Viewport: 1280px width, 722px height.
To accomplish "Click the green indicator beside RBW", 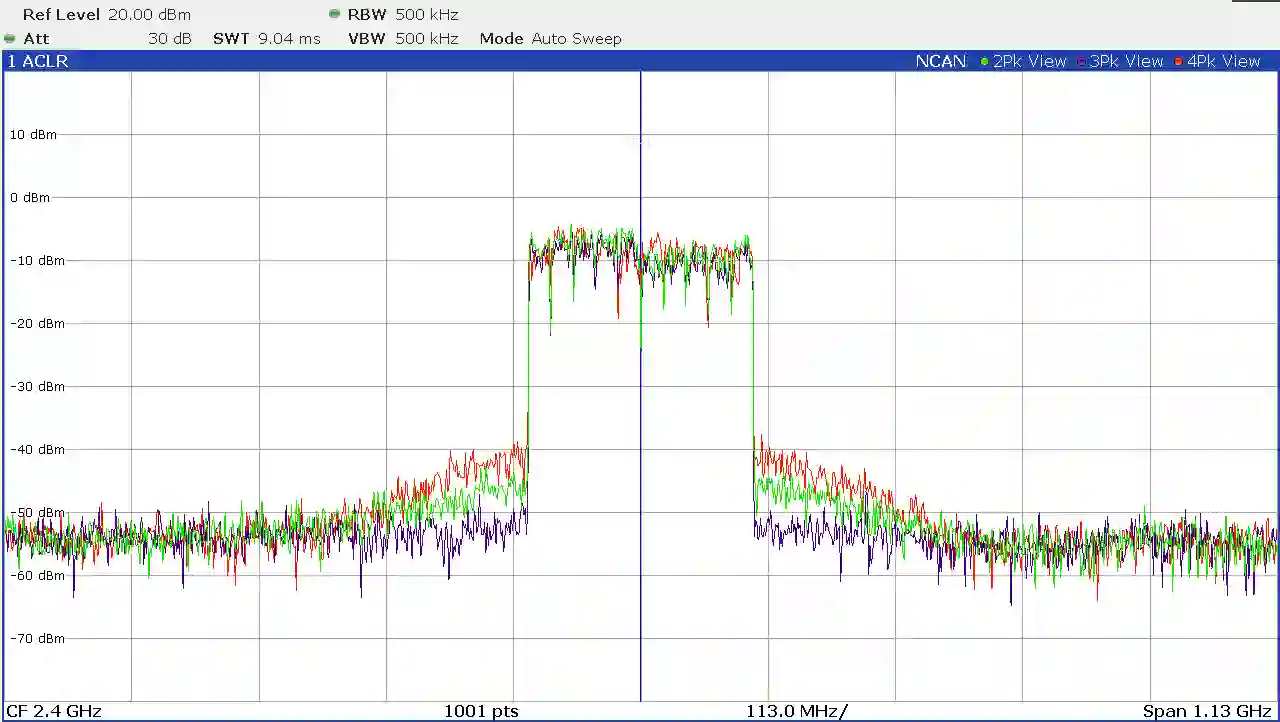I will tap(334, 14).
